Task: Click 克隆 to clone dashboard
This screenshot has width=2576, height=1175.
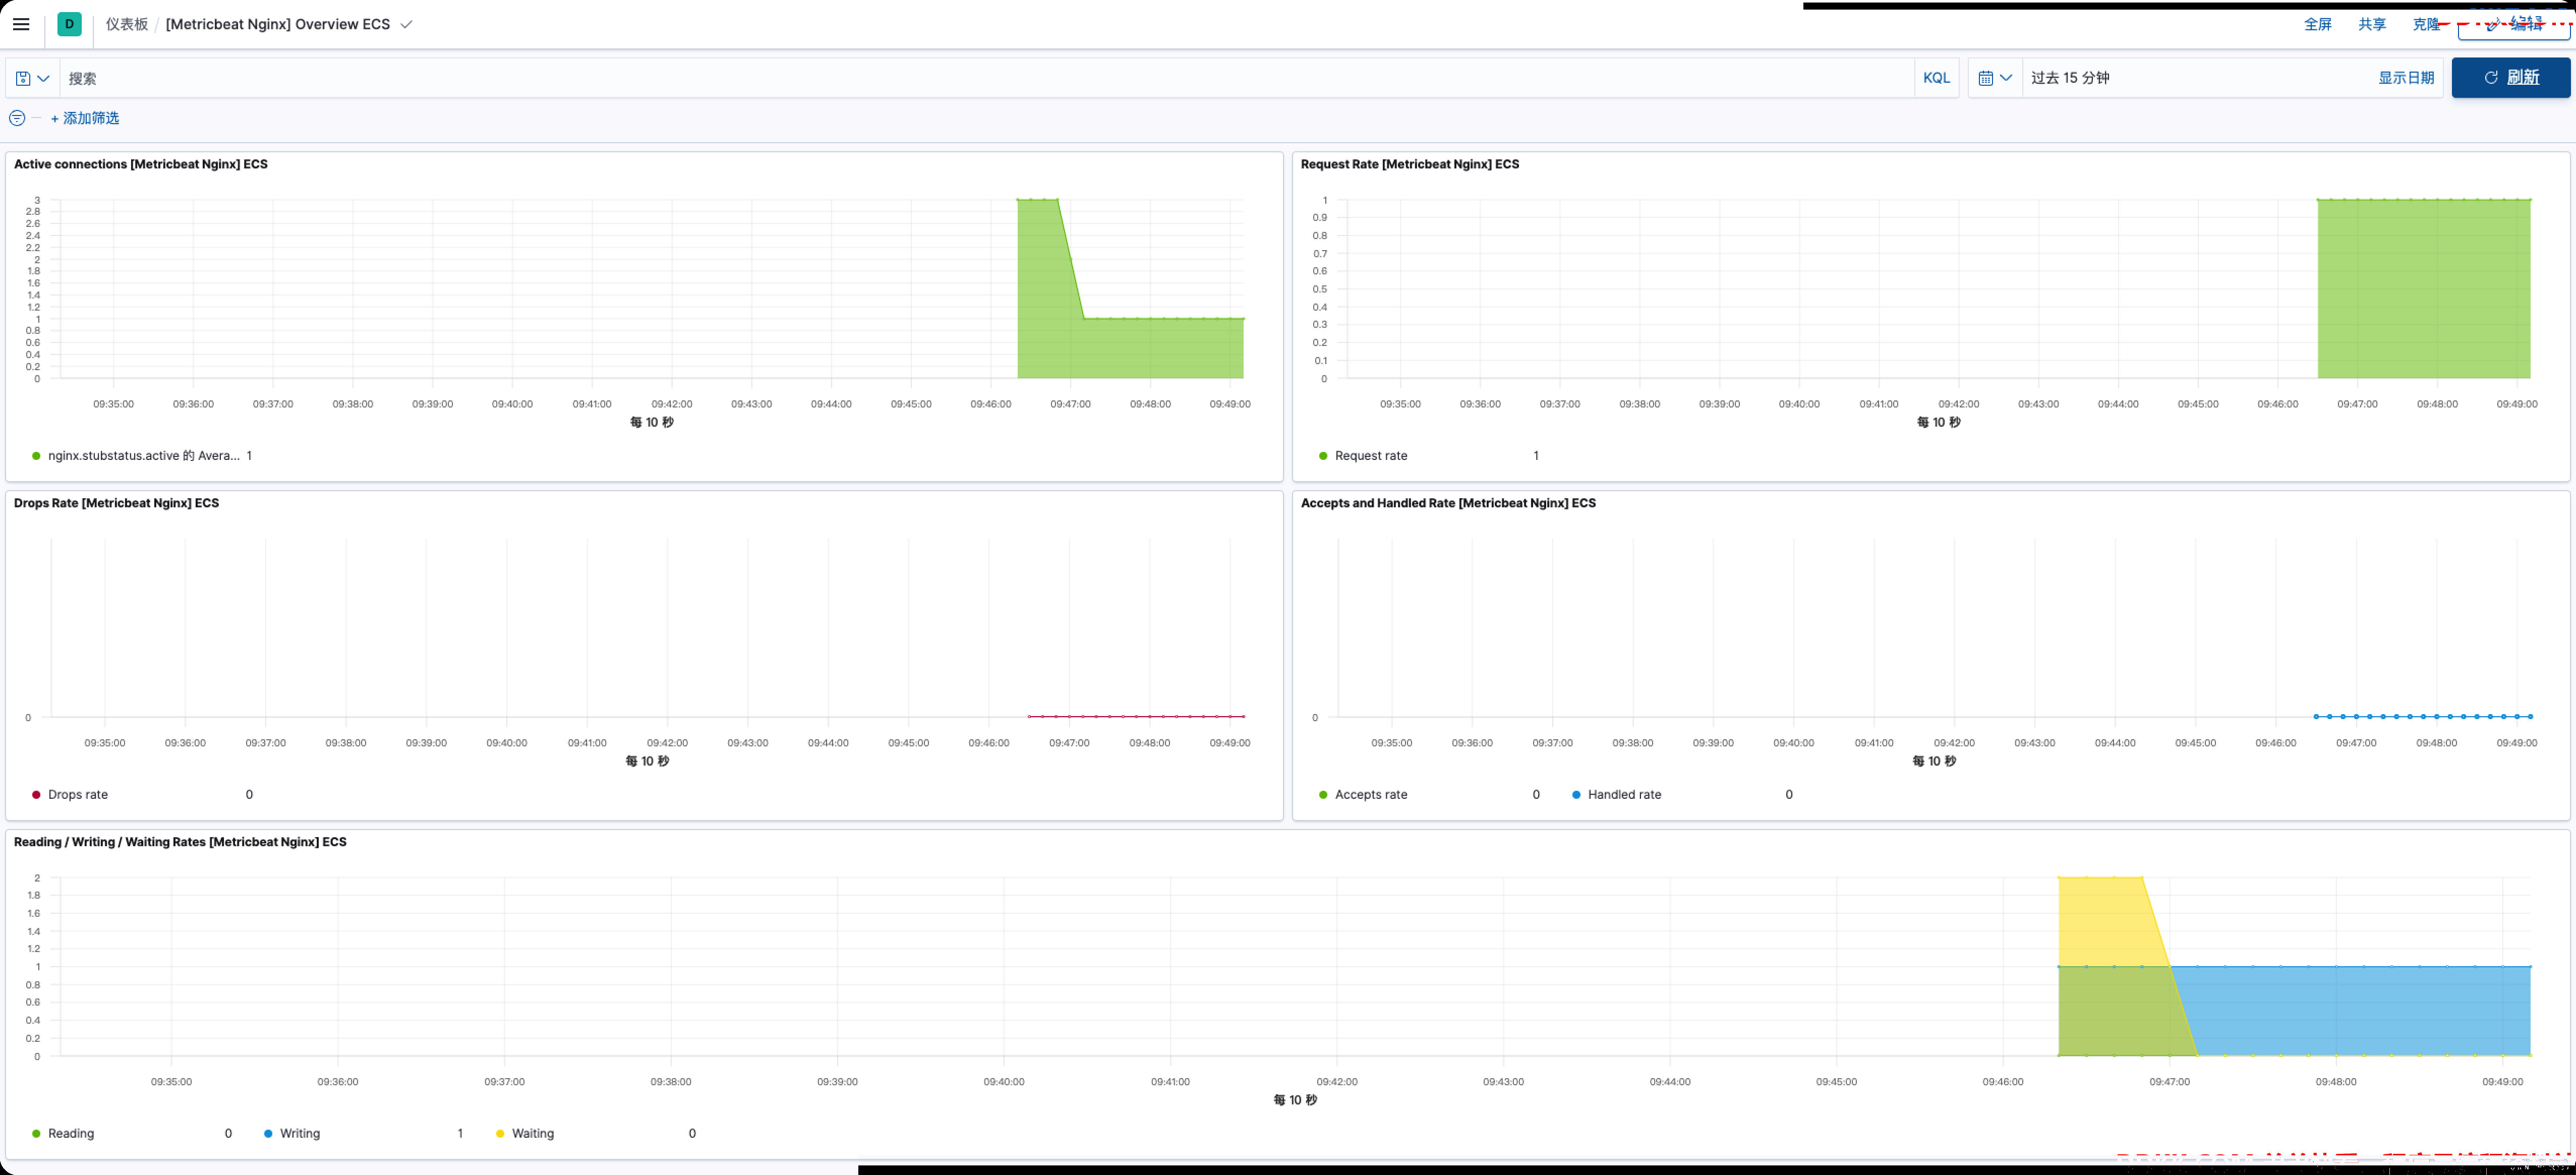Action: point(2425,25)
